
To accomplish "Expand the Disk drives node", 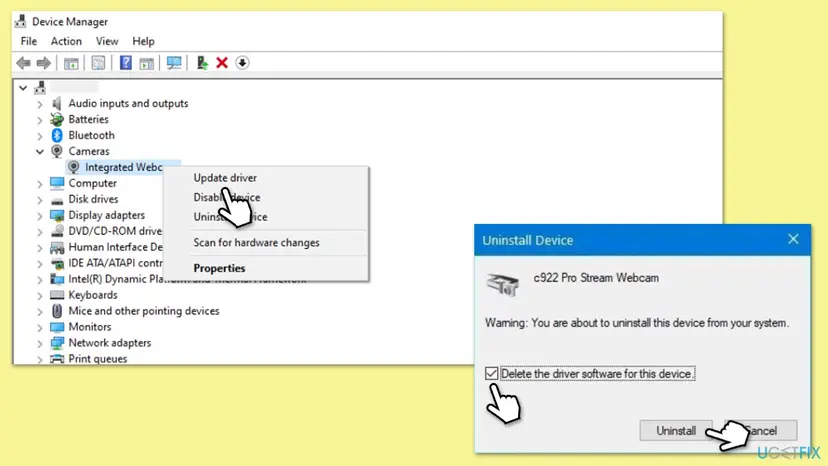I will (x=40, y=200).
